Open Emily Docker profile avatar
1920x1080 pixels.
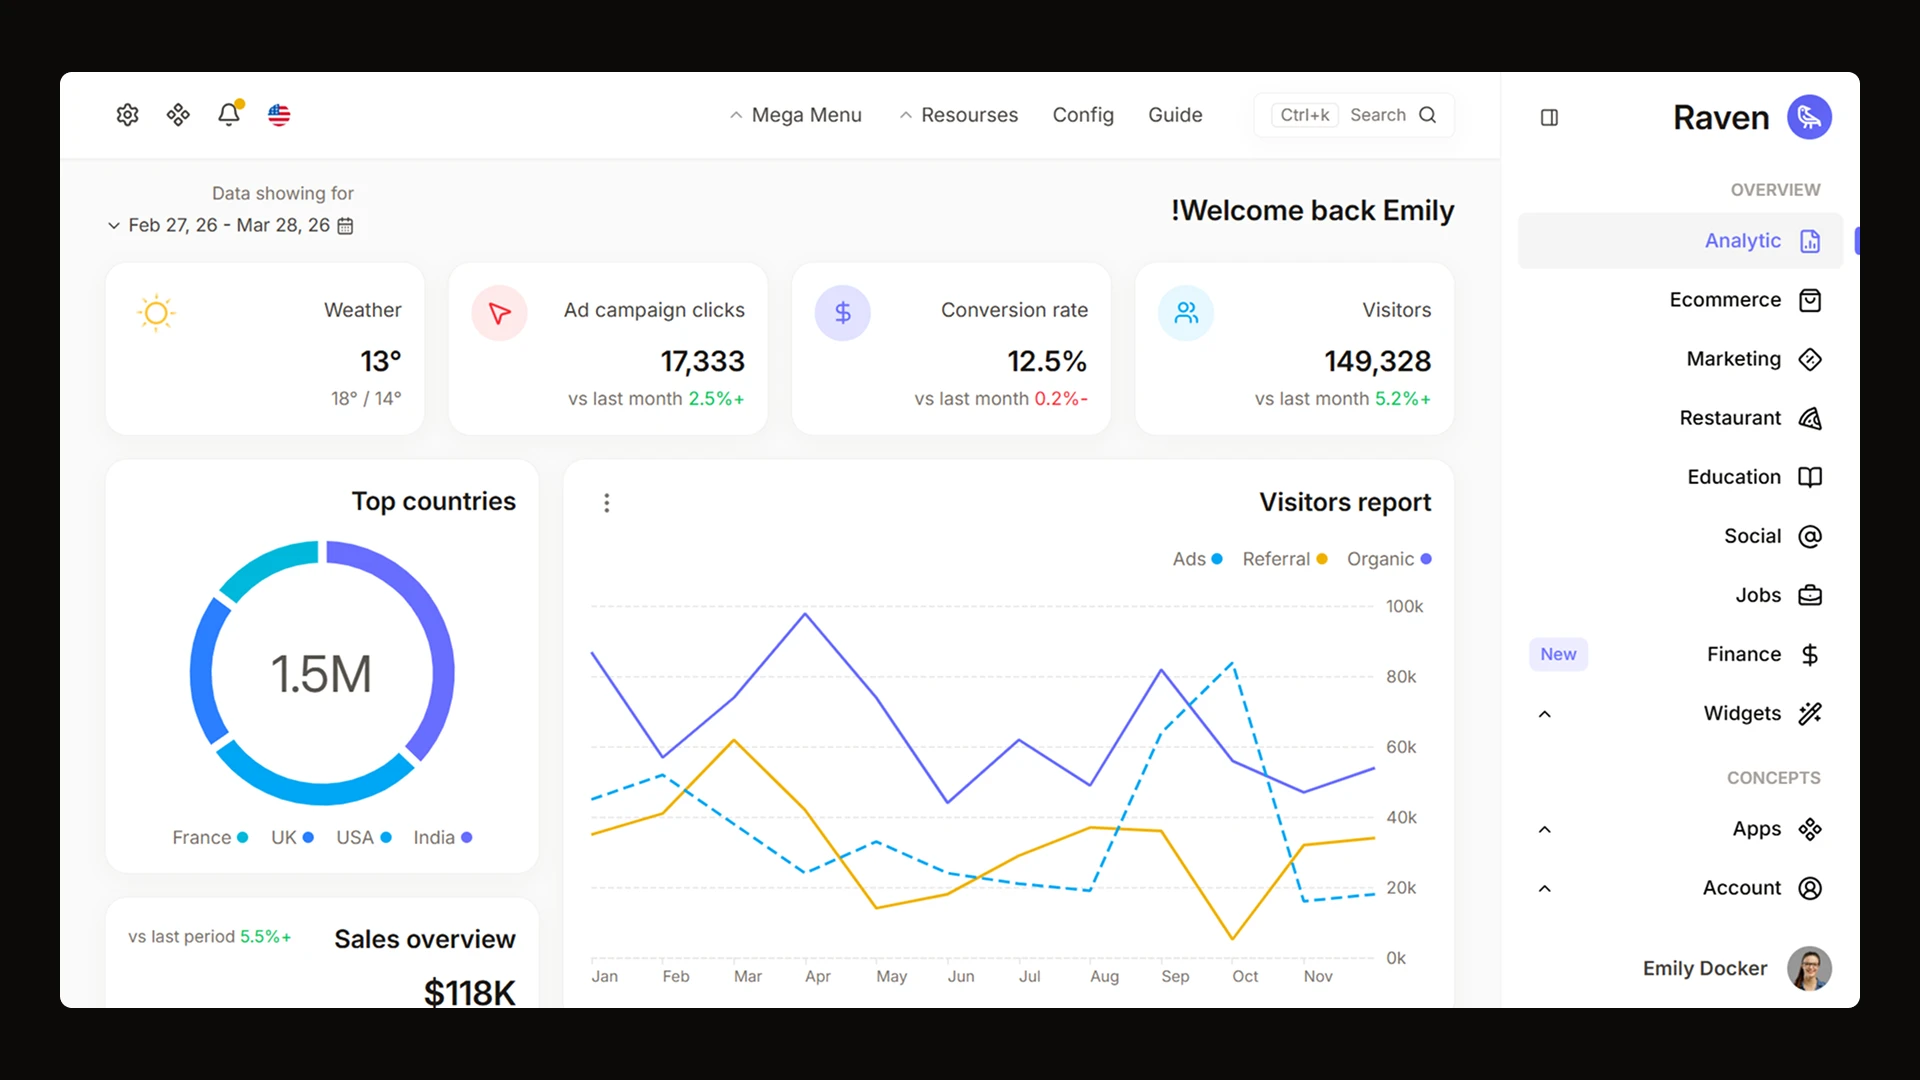[x=1809, y=968]
